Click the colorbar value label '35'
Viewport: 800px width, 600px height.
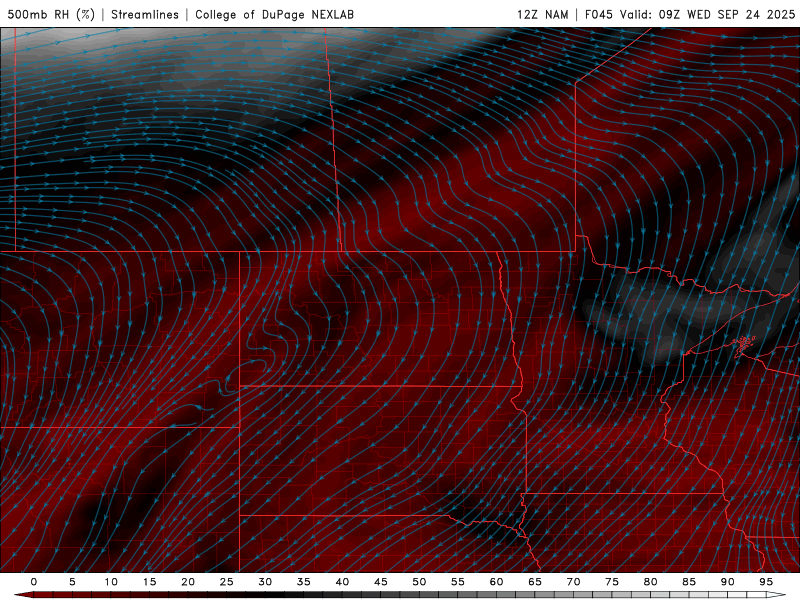coord(304,582)
